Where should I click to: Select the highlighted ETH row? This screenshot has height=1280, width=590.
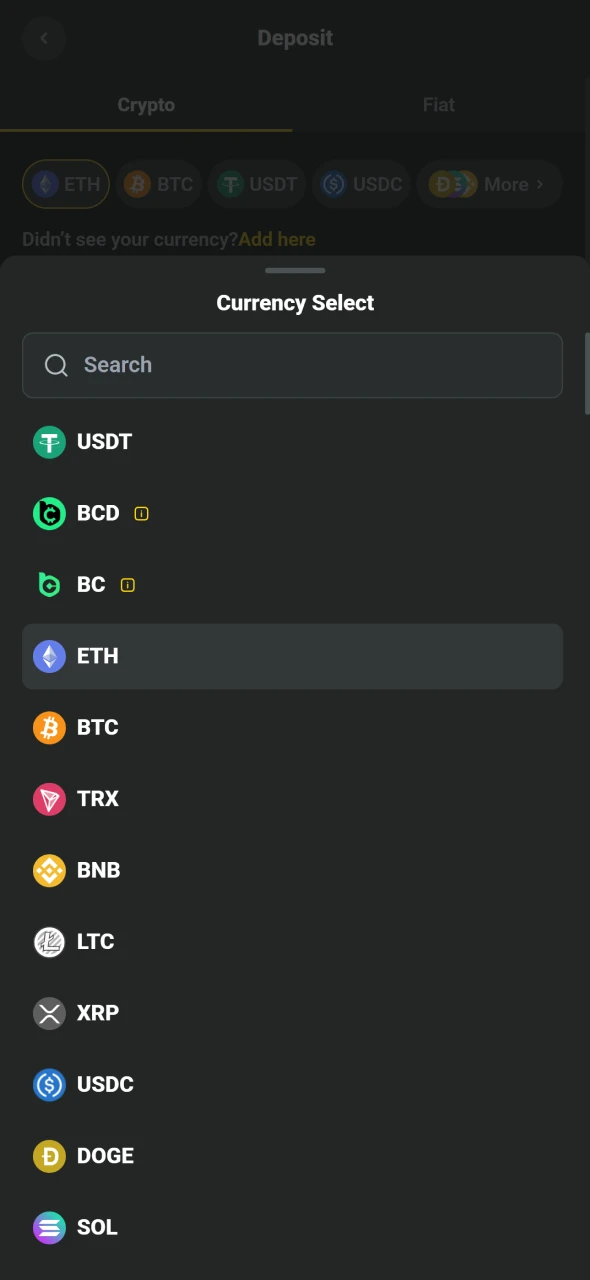point(292,656)
